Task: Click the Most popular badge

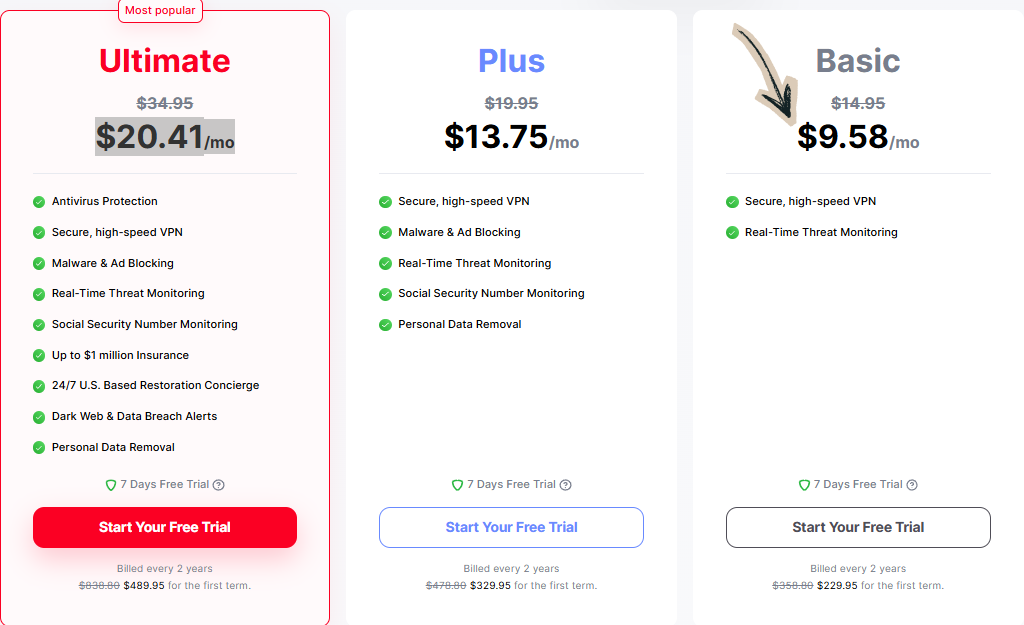Action: [x=160, y=10]
